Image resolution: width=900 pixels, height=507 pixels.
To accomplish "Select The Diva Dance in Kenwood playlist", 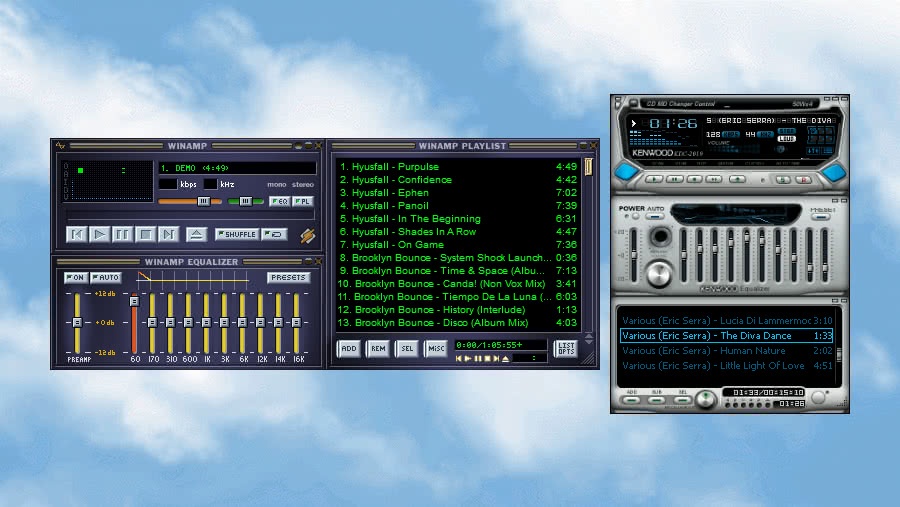I will (727, 335).
